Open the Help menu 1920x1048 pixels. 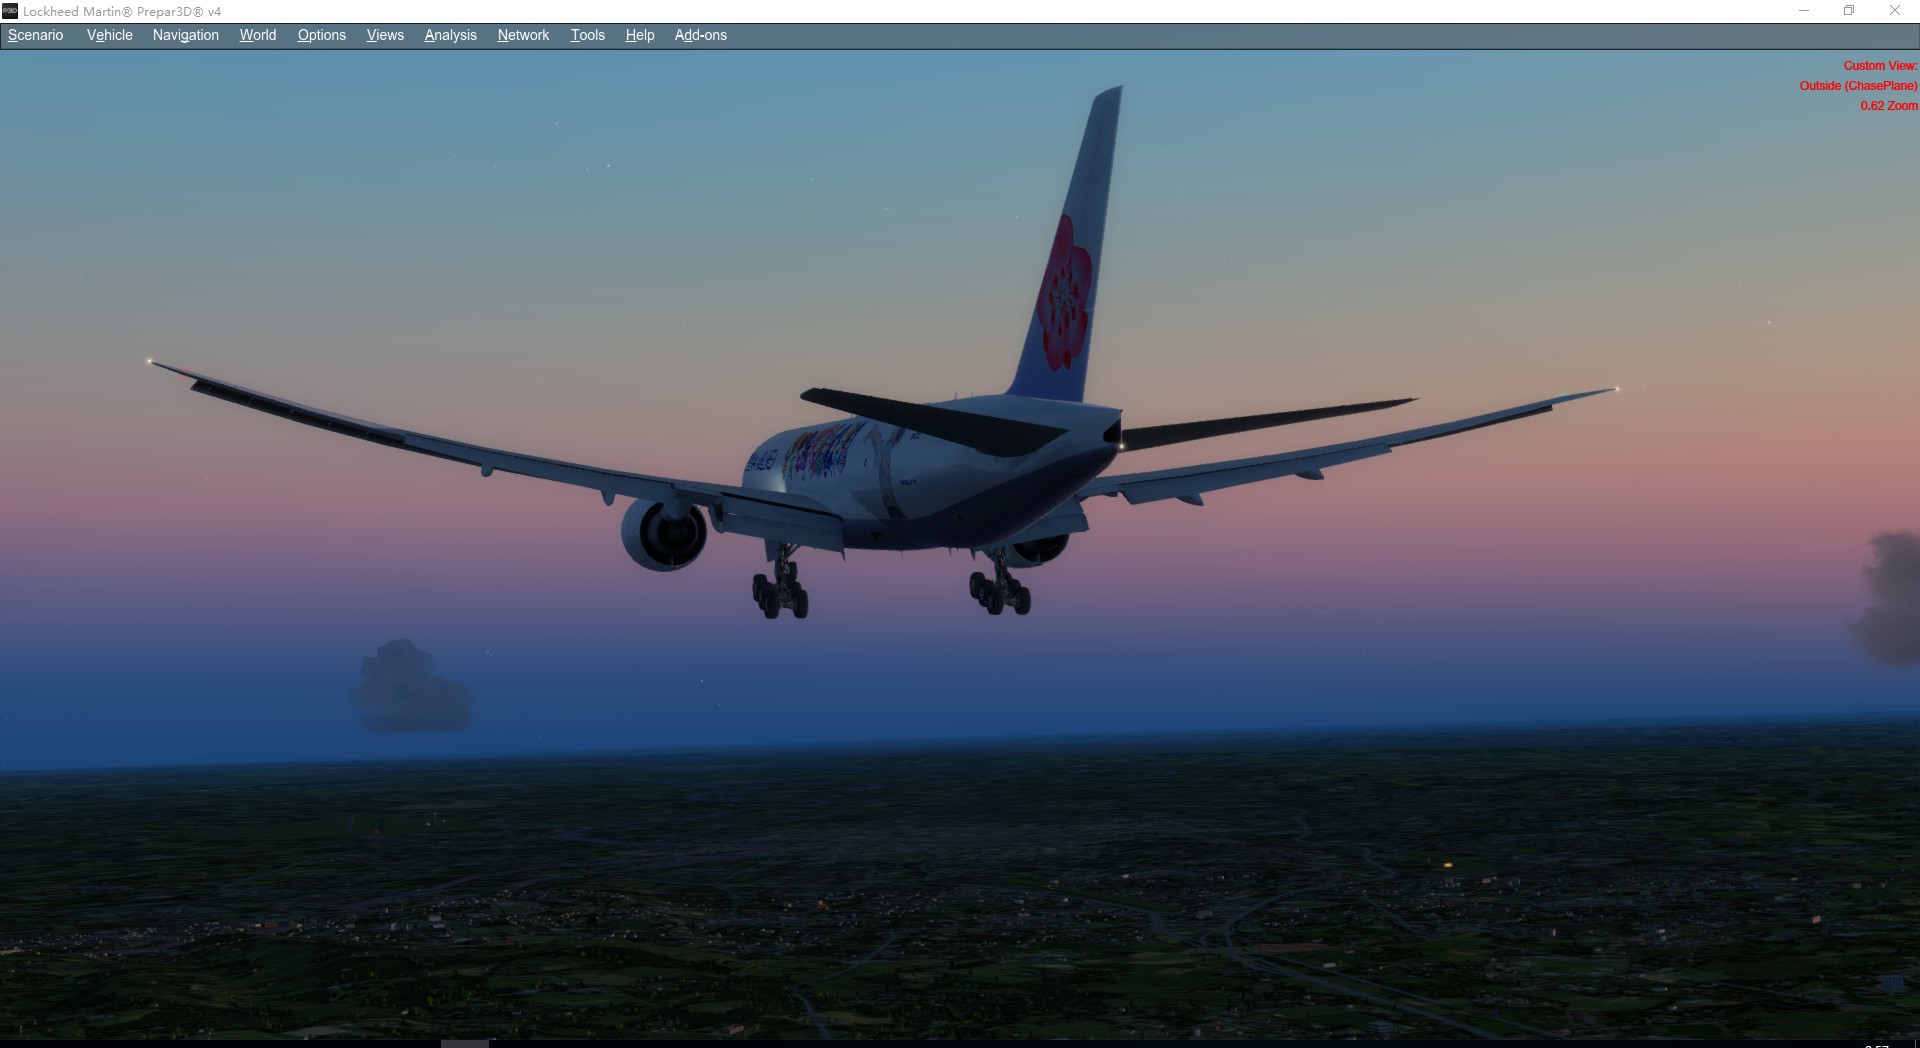coord(639,35)
